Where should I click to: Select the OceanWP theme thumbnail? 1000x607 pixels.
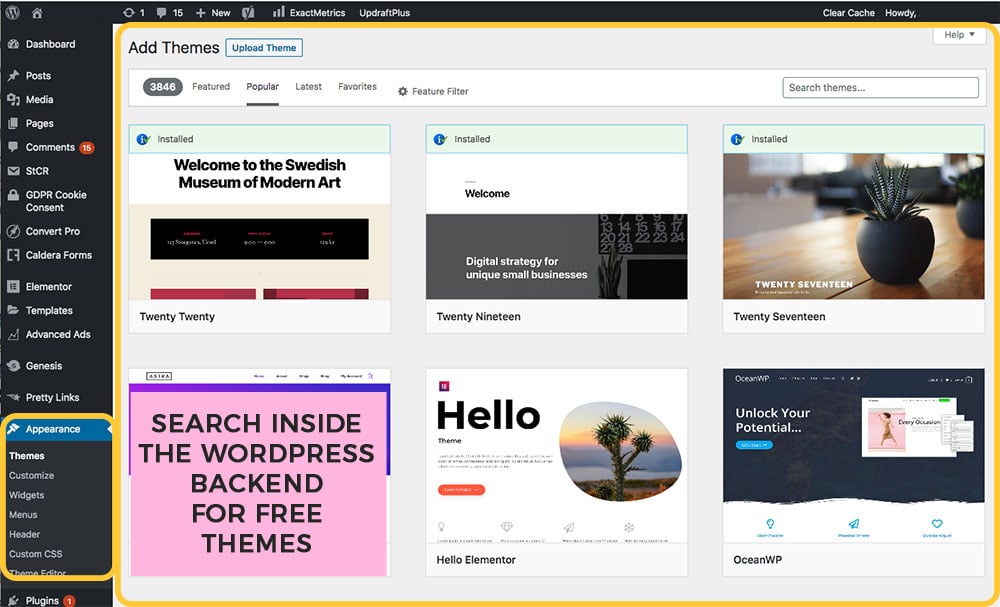853,455
